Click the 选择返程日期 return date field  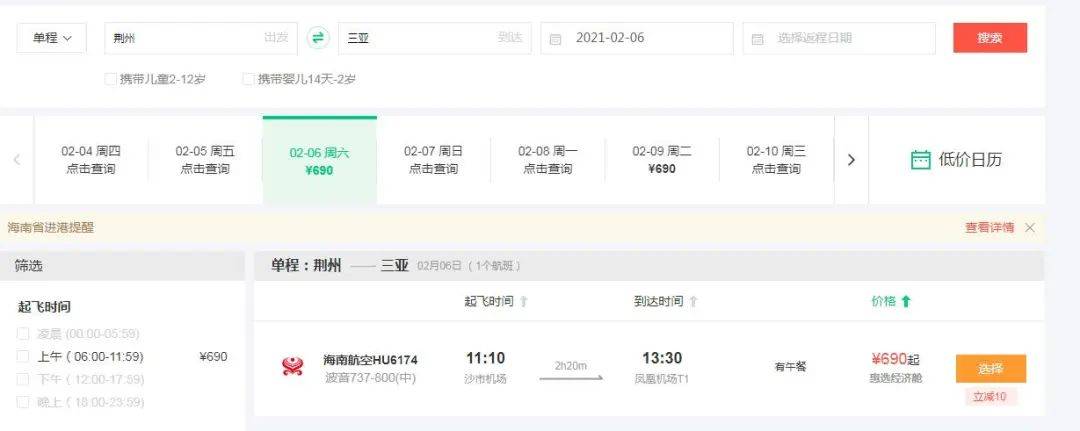839,38
